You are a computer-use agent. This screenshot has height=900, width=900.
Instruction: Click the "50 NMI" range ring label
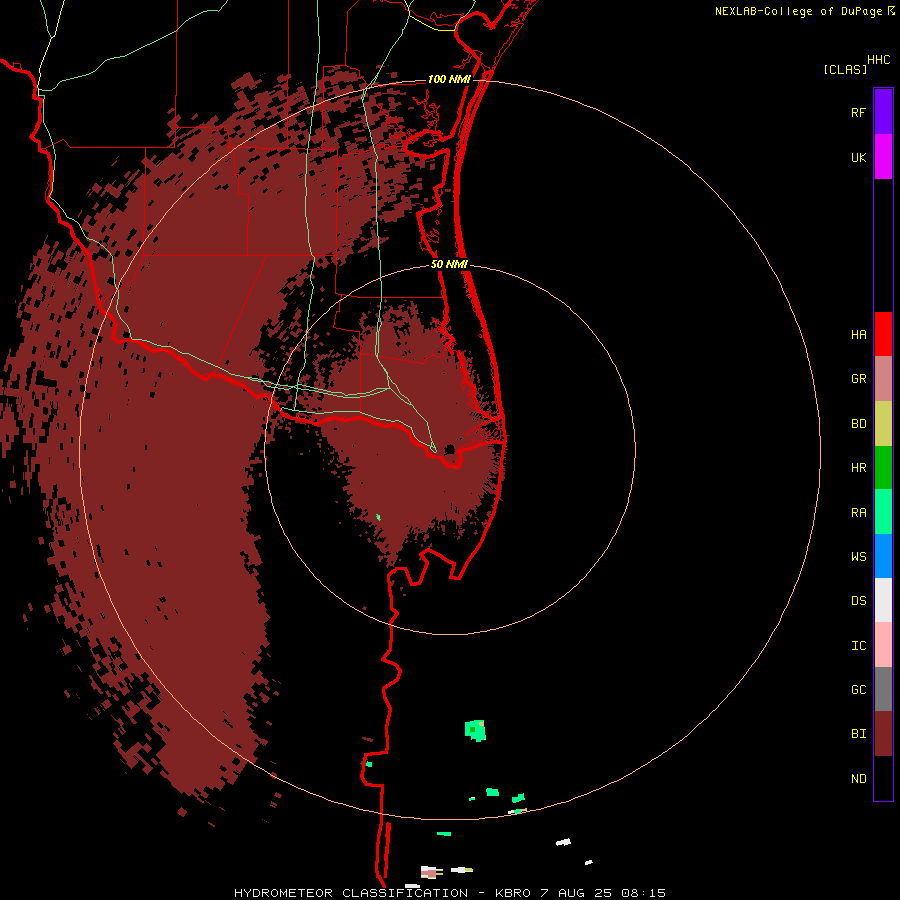pos(449,264)
